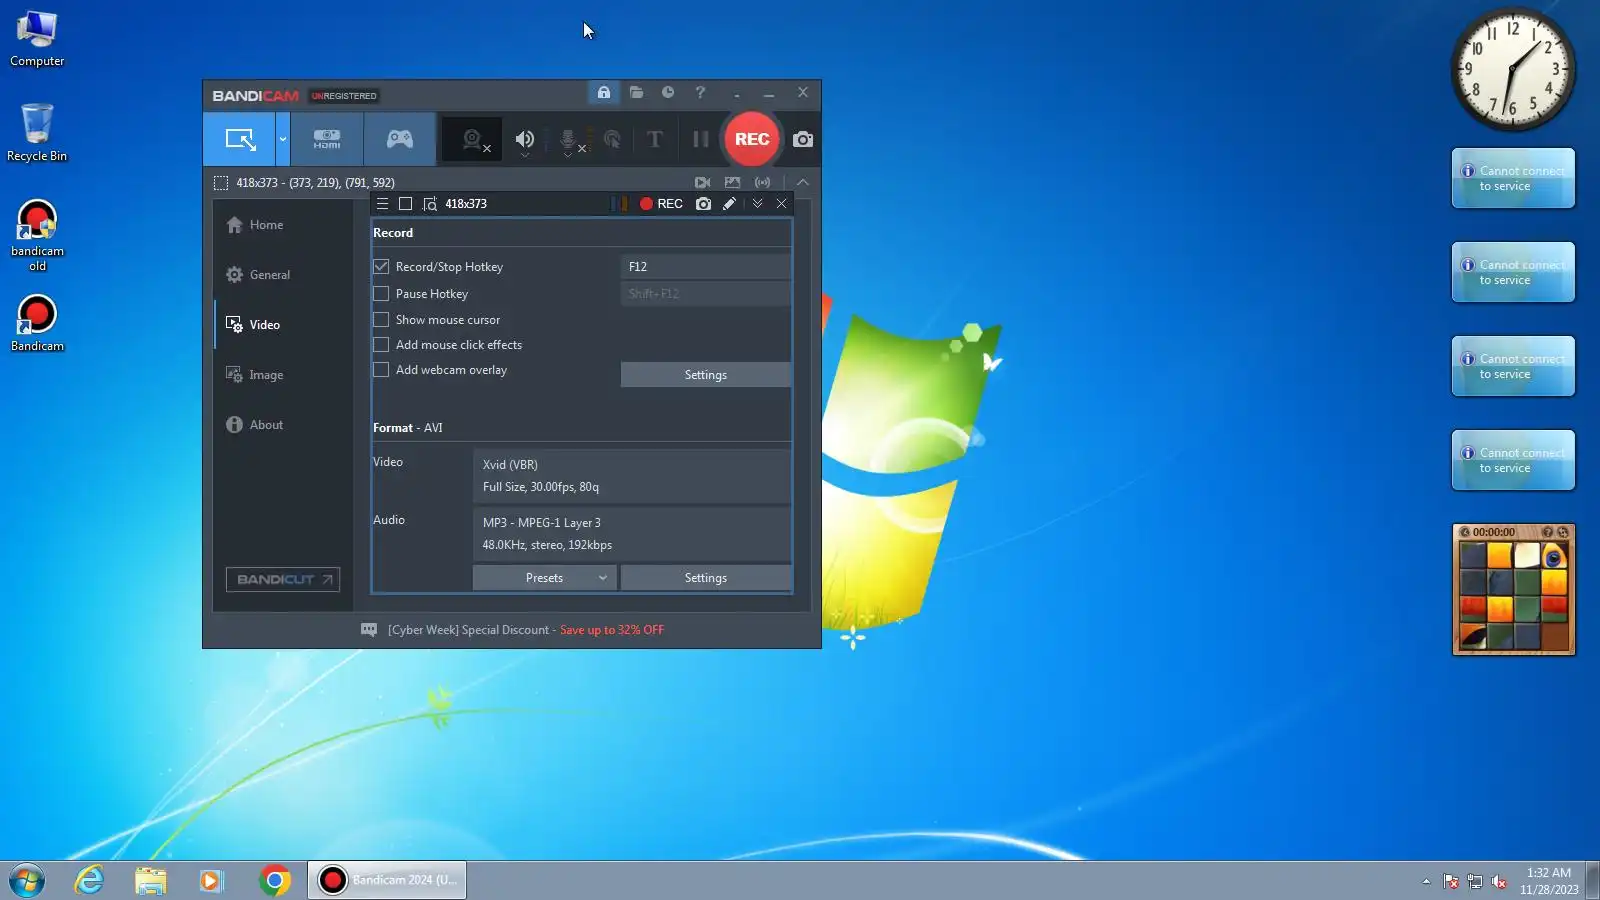Open Record section Settings button
This screenshot has width=1600, height=900.
(x=706, y=375)
